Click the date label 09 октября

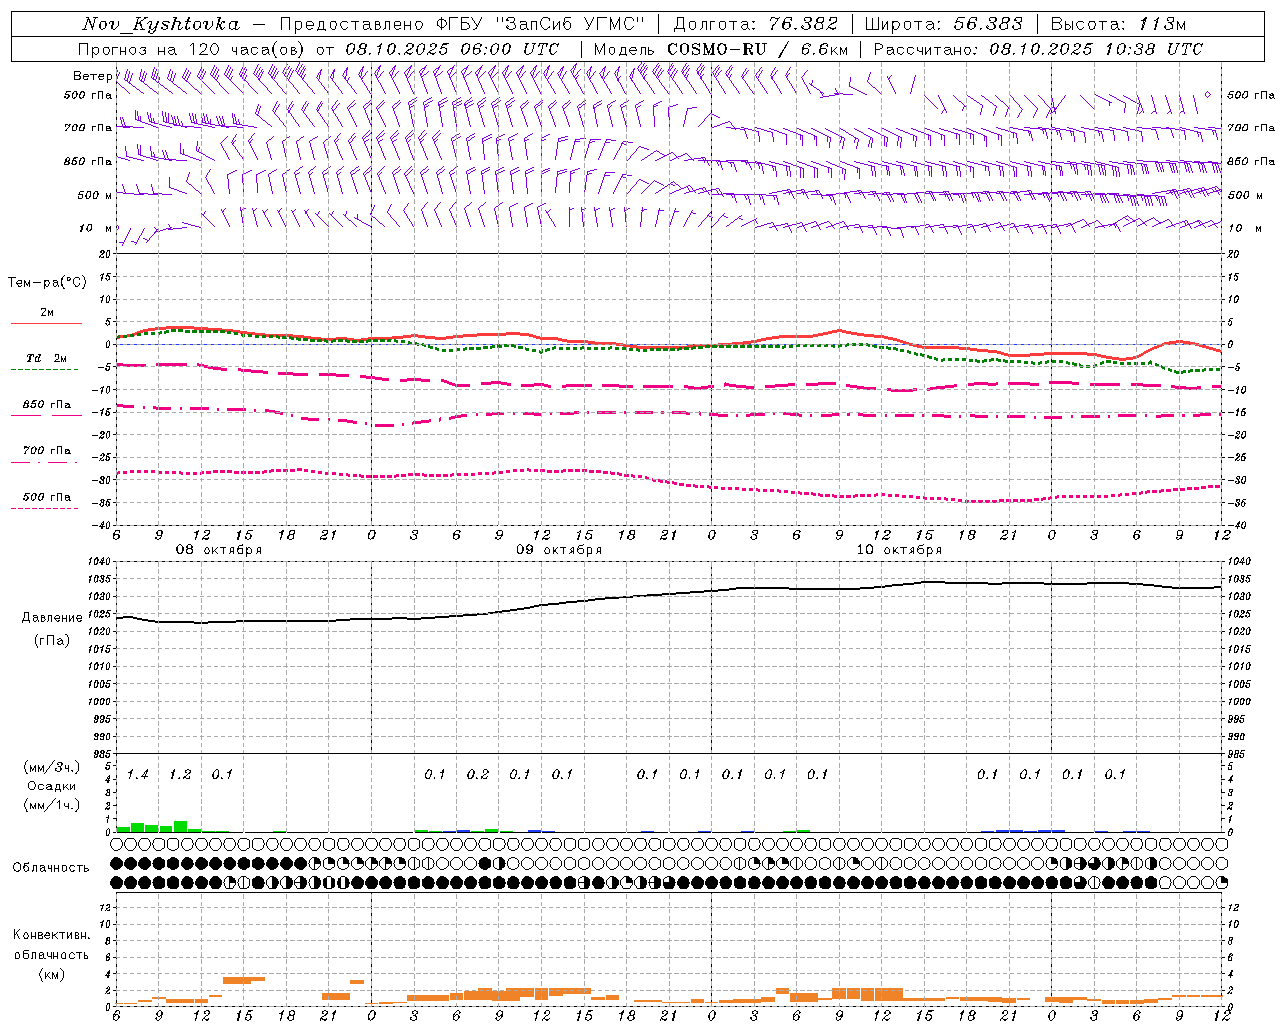(559, 550)
